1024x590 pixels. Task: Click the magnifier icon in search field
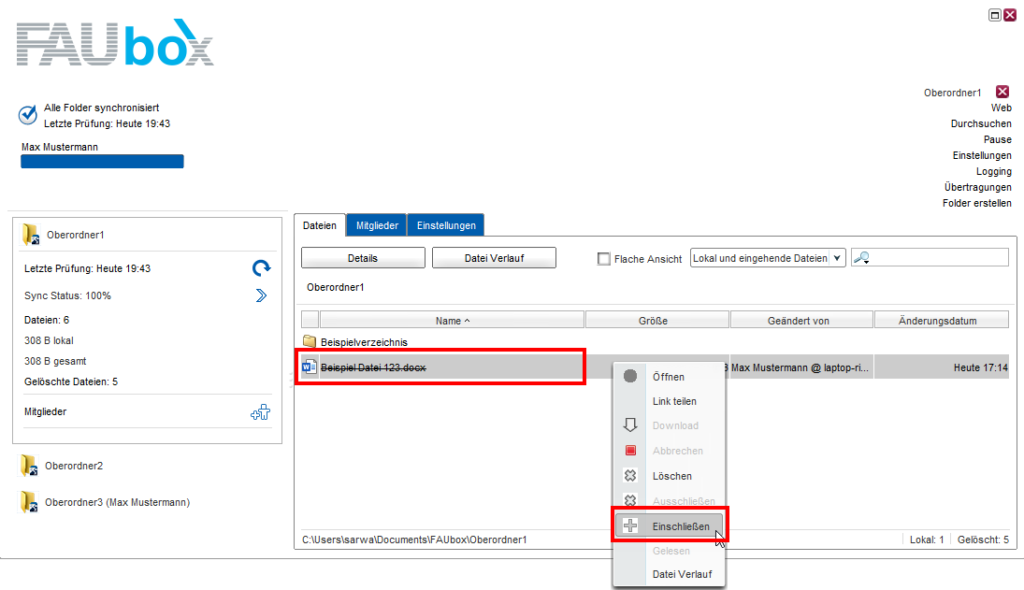tap(861, 258)
